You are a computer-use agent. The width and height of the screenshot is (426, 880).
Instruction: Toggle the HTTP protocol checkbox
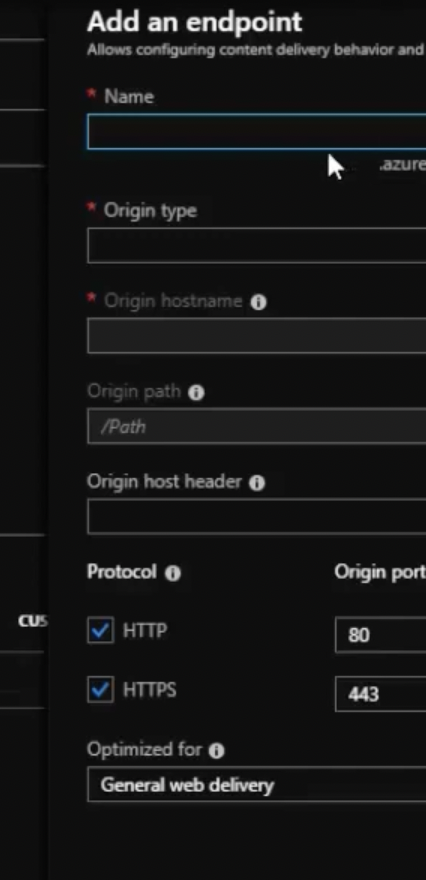[100, 631]
